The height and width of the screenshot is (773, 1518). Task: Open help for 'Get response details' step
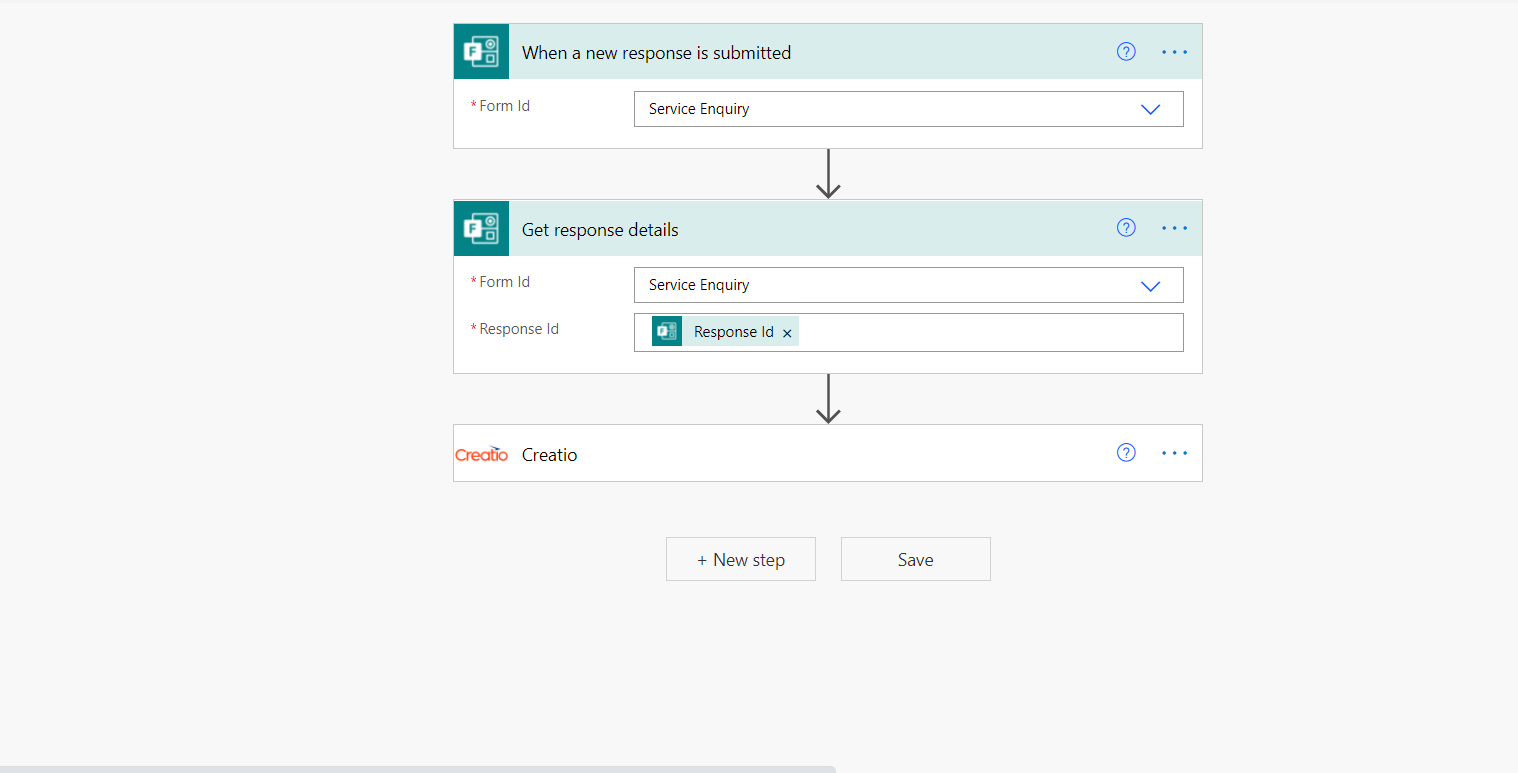click(x=1126, y=228)
